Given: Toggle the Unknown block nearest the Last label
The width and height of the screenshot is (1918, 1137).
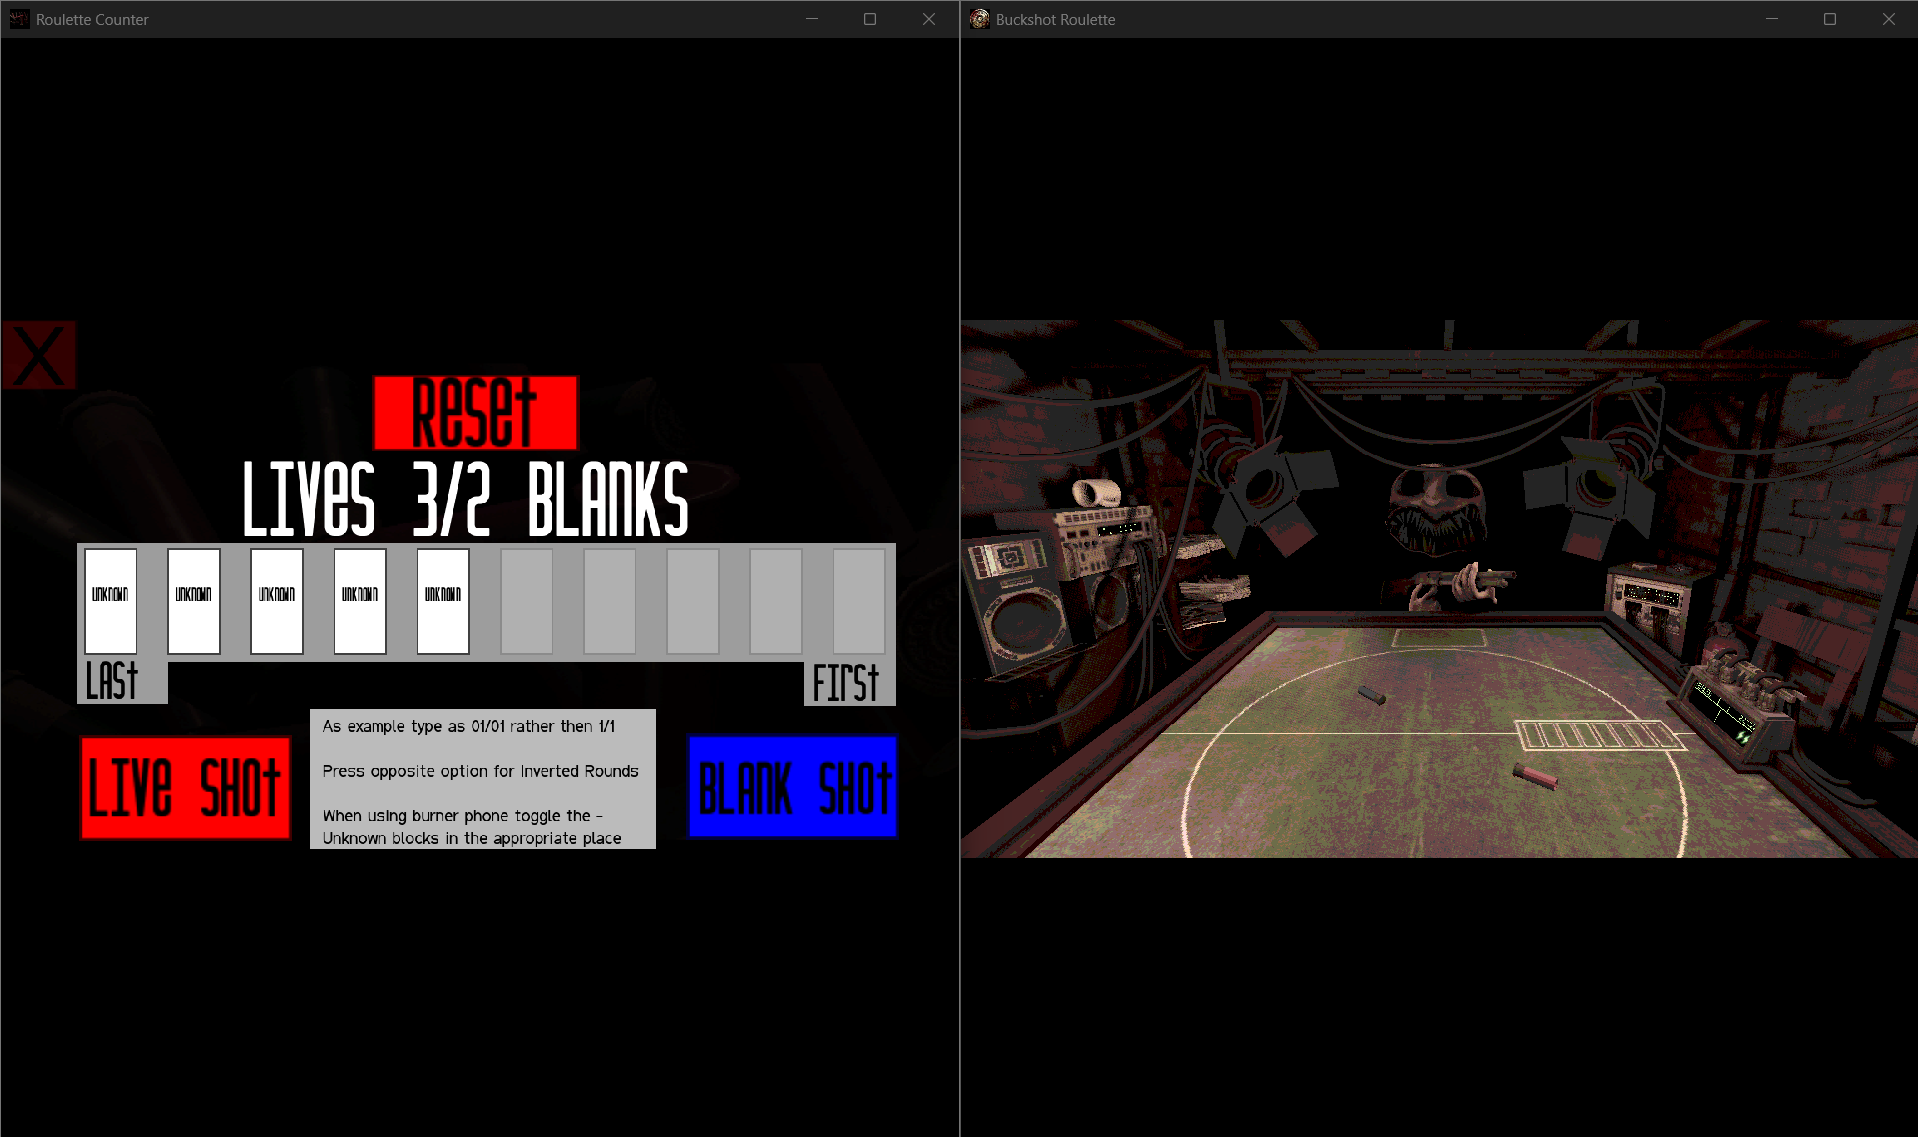Looking at the screenshot, I should point(111,601).
